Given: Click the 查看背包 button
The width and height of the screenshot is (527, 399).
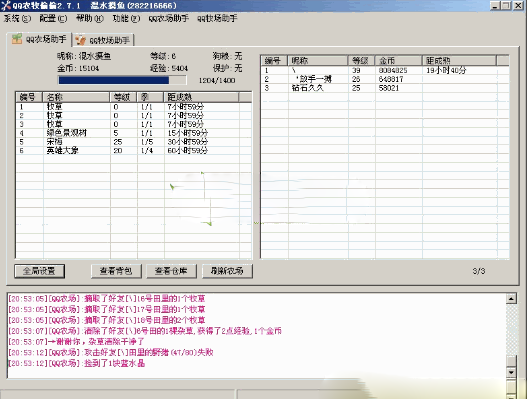Looking at the screenshot, I should point(116,271).
